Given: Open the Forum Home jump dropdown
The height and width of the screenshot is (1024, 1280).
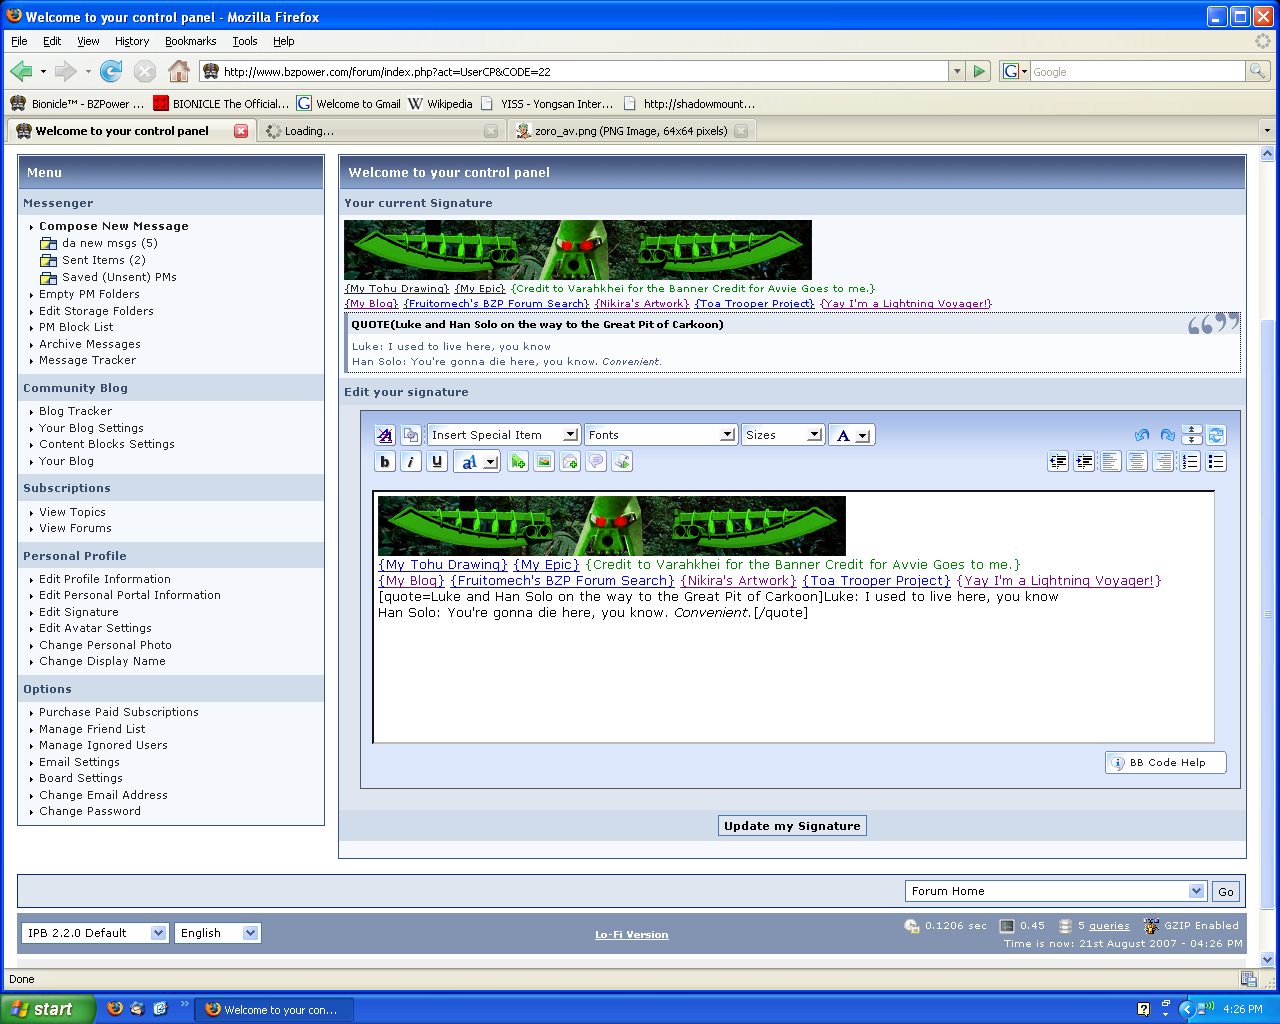Looking at the screenshot, I should point(1056,891).
